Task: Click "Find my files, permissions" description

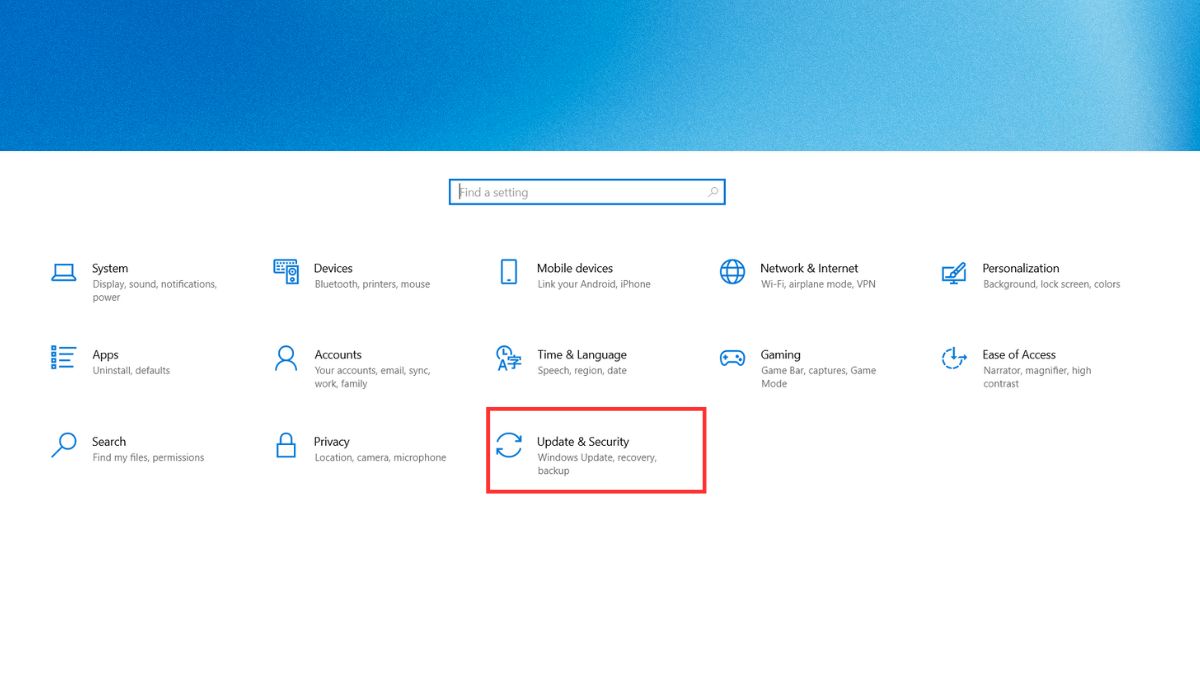Action: click(148, 458)
